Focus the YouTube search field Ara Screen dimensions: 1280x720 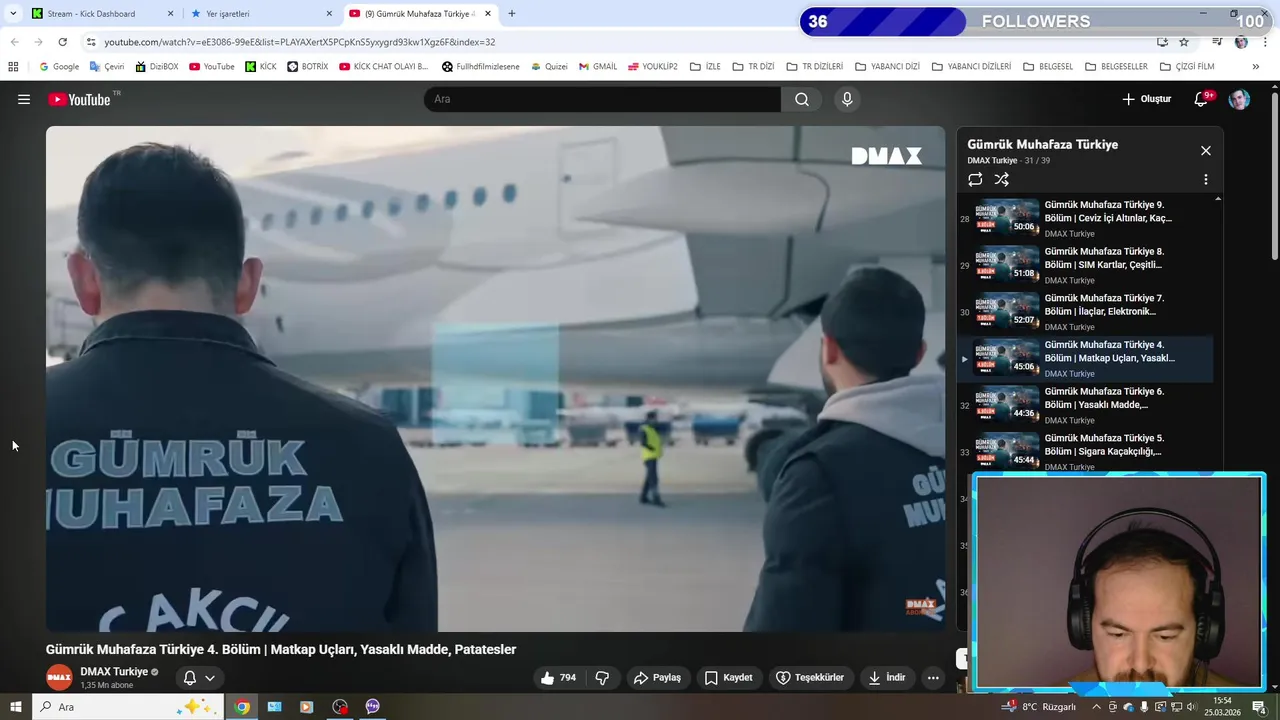tap(602, 99)
